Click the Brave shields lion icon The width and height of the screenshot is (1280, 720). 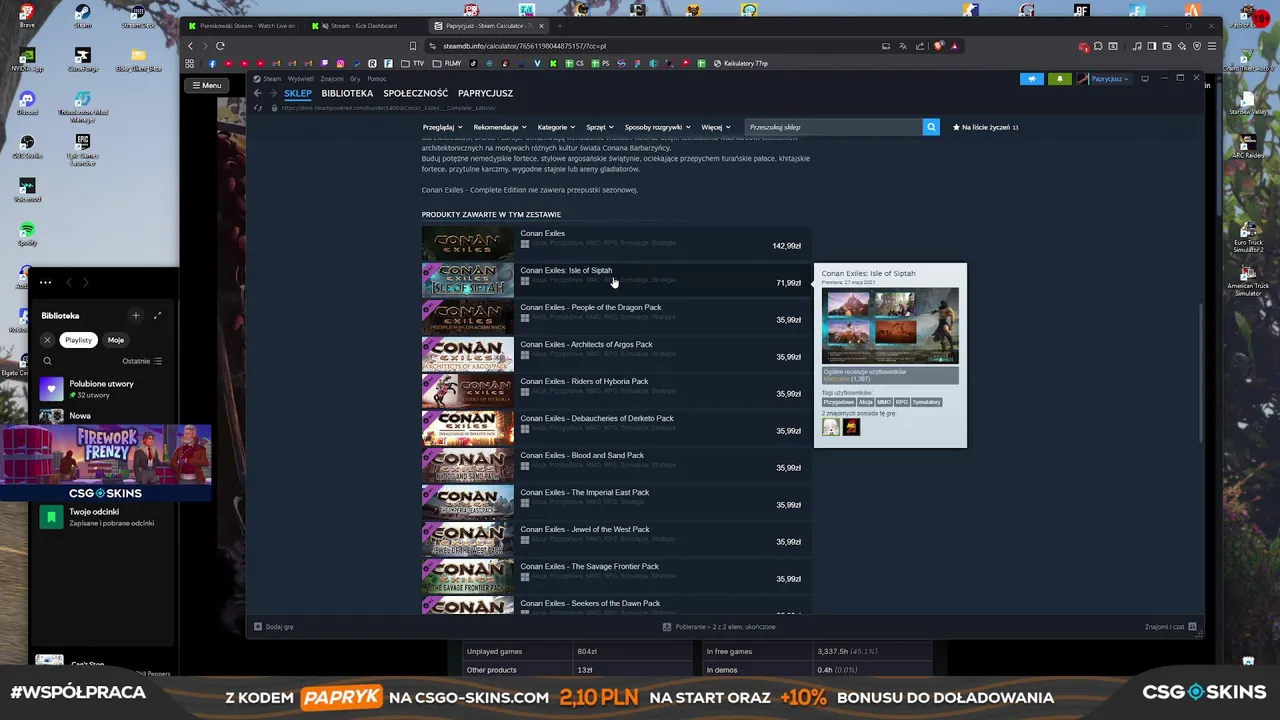point(939,46)
